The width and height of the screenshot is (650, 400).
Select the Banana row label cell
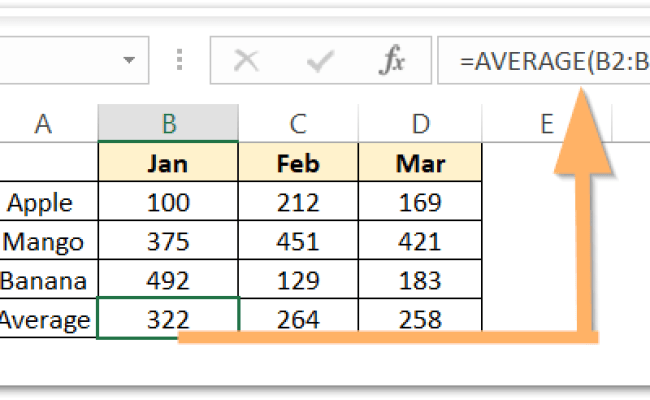point(49,279)
